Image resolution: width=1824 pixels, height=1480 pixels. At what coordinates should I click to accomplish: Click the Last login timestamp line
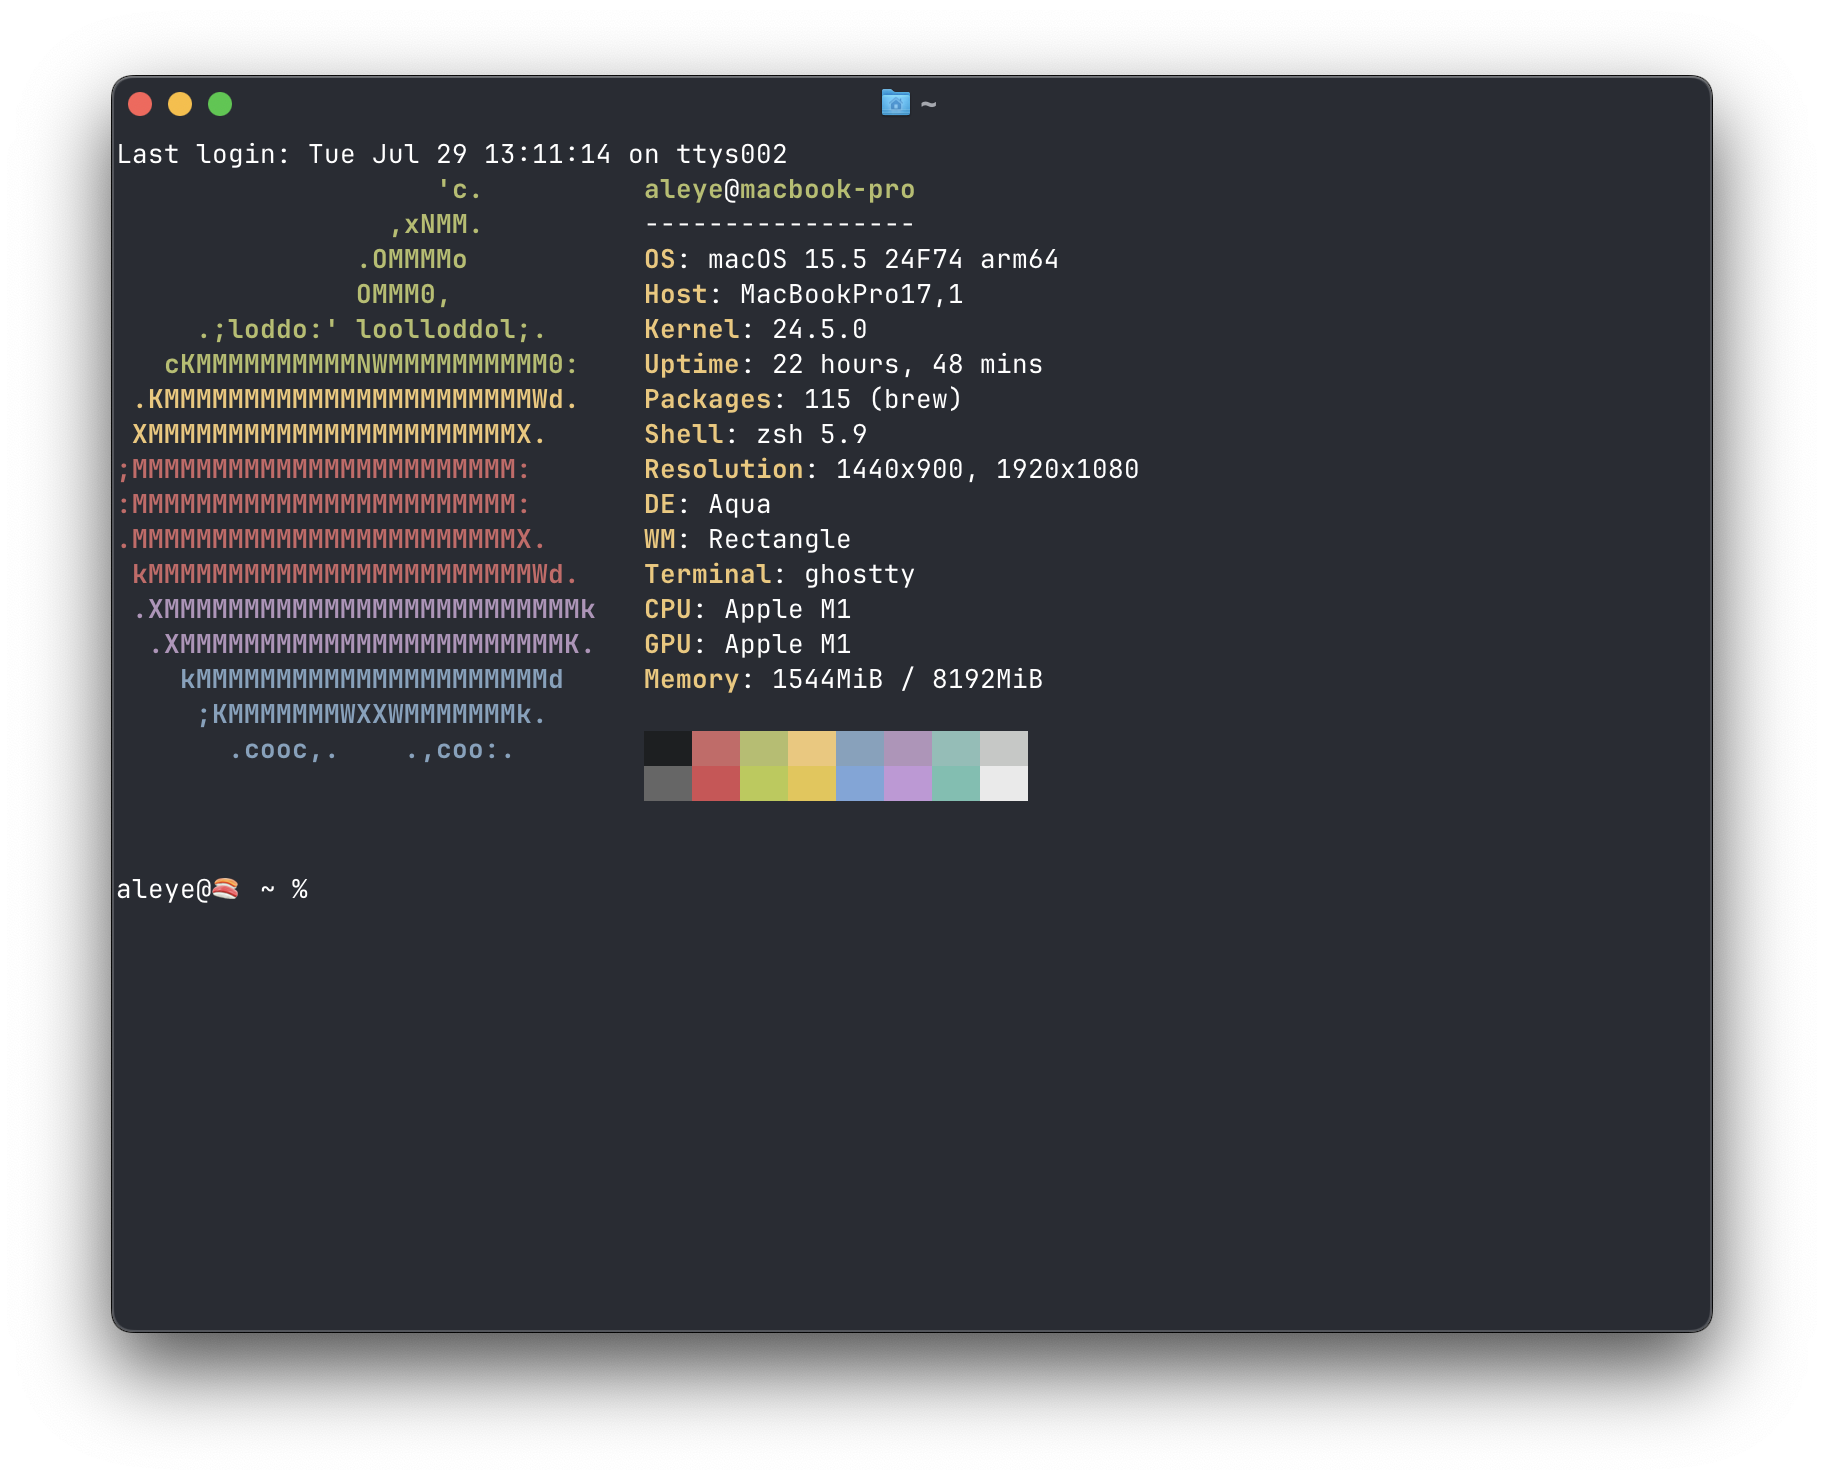click(x=452, y=154)
